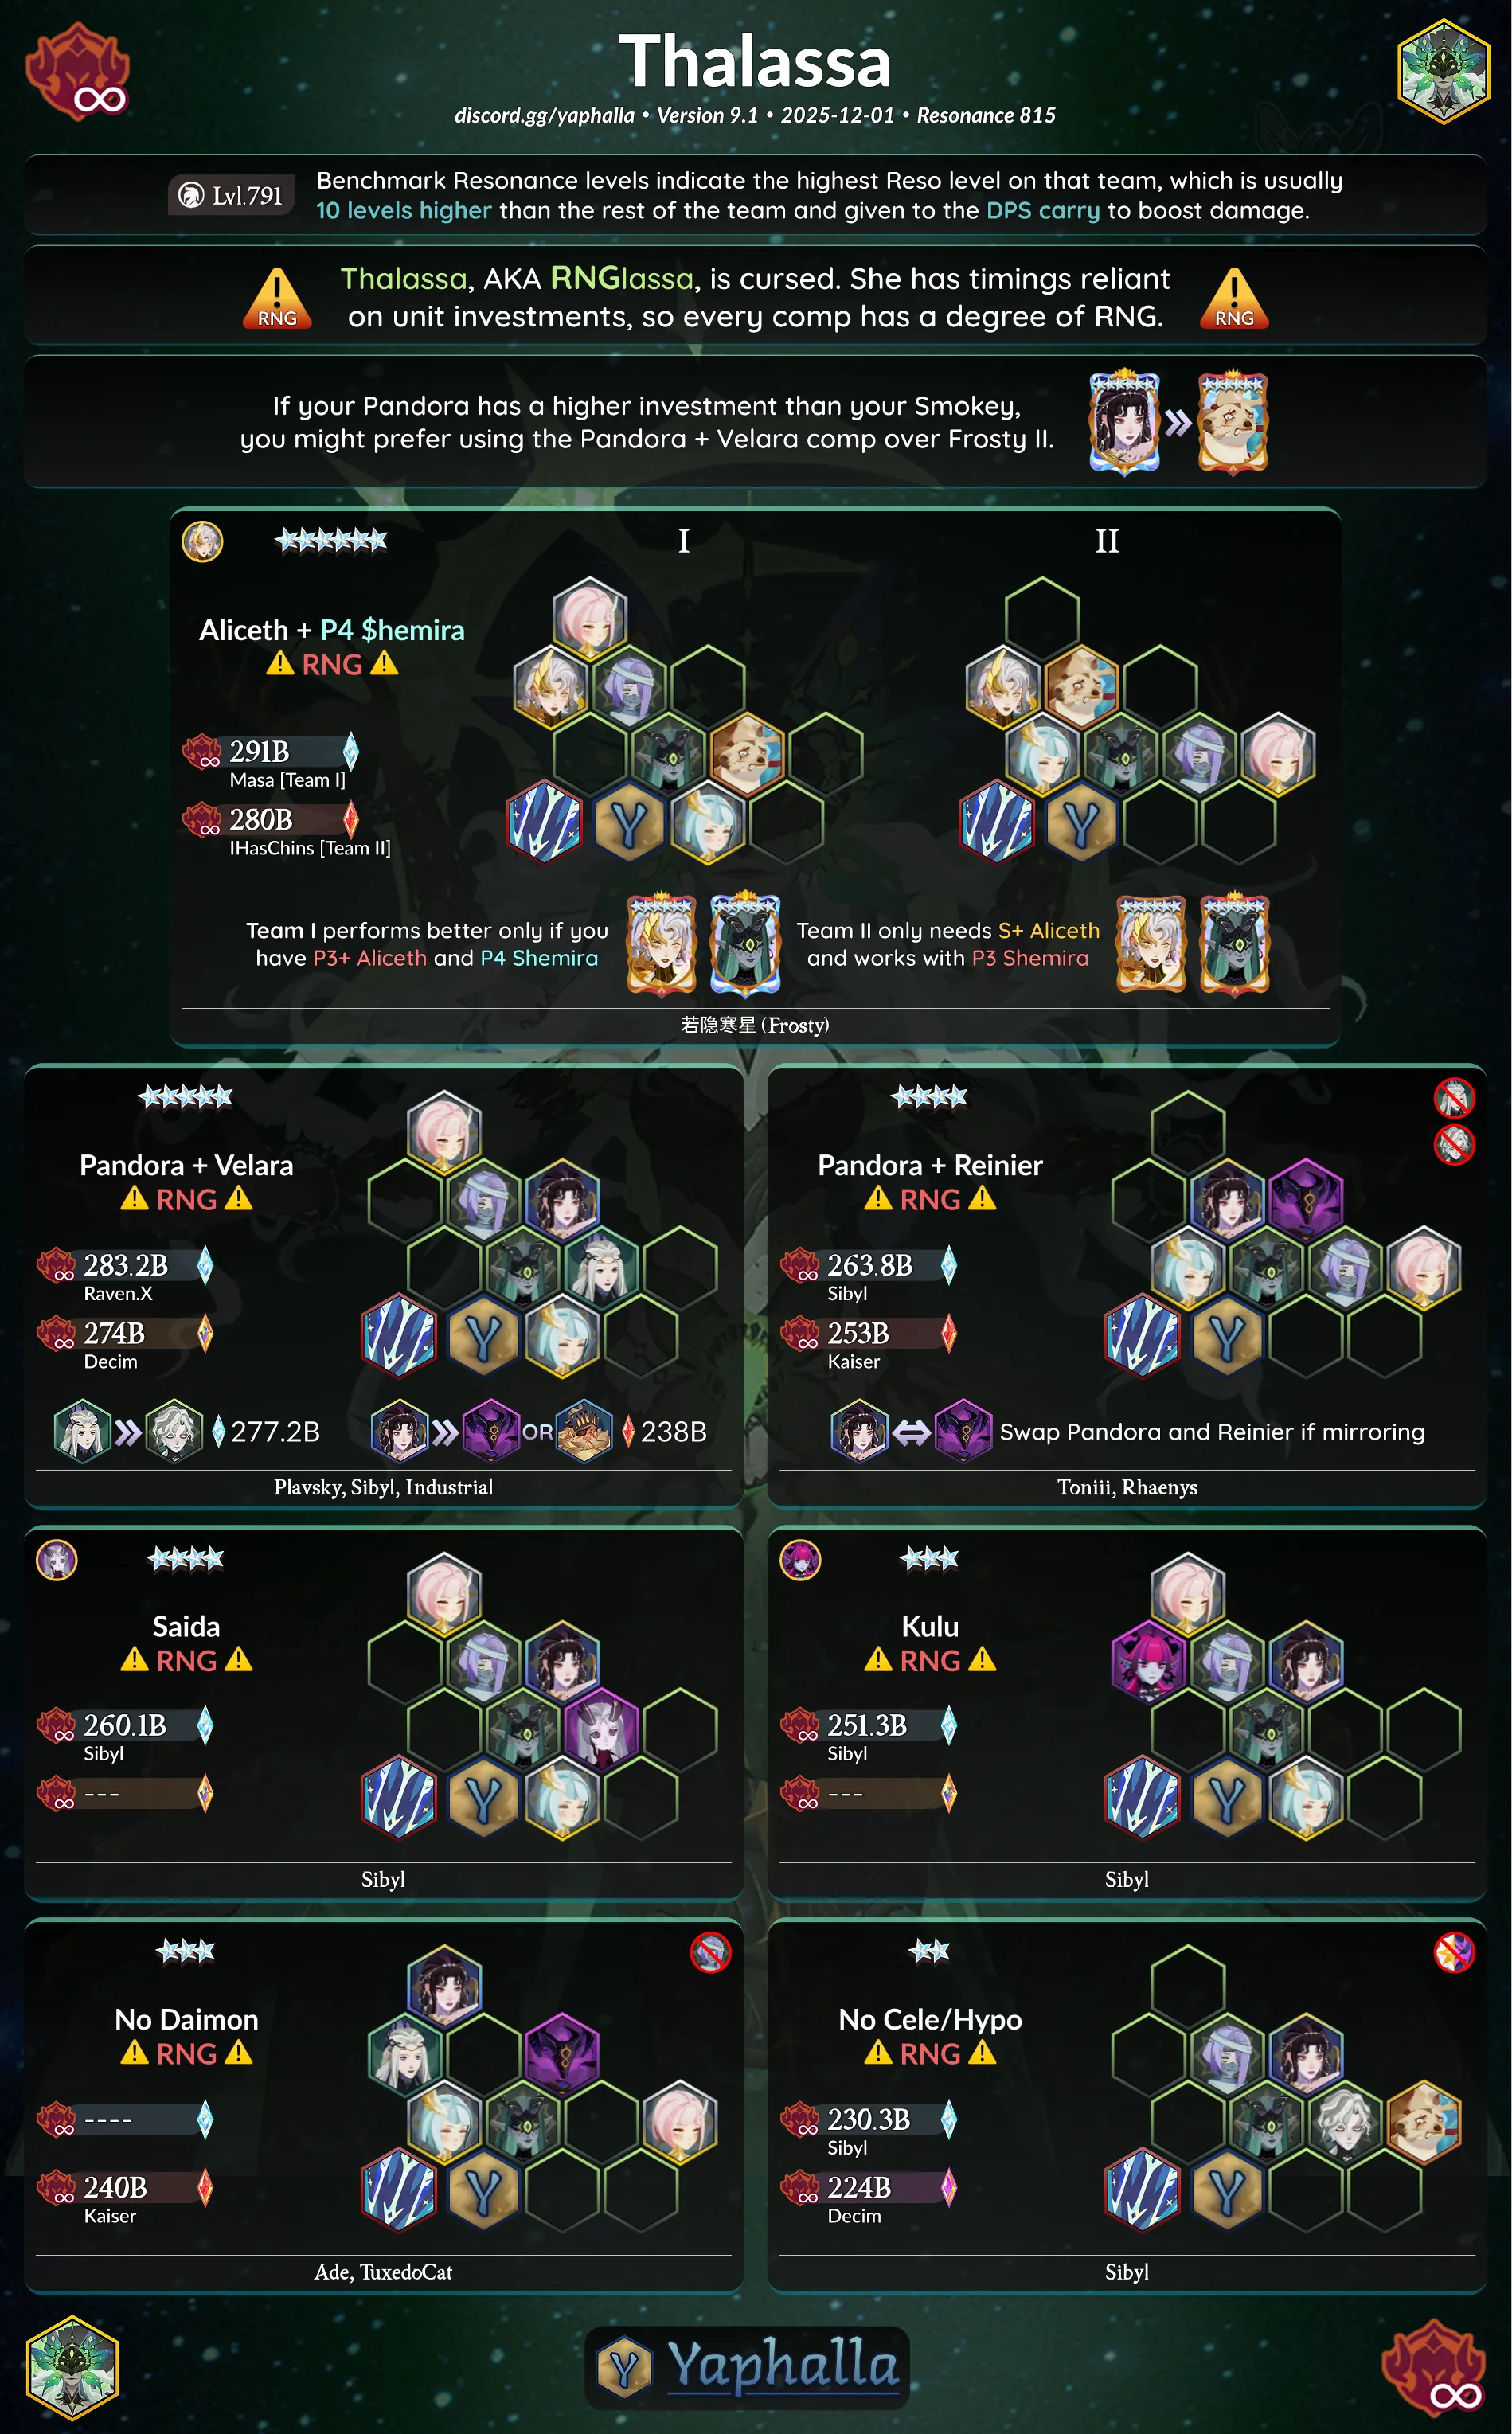Click the Team II roman numeral heading

coord(1107,541)
